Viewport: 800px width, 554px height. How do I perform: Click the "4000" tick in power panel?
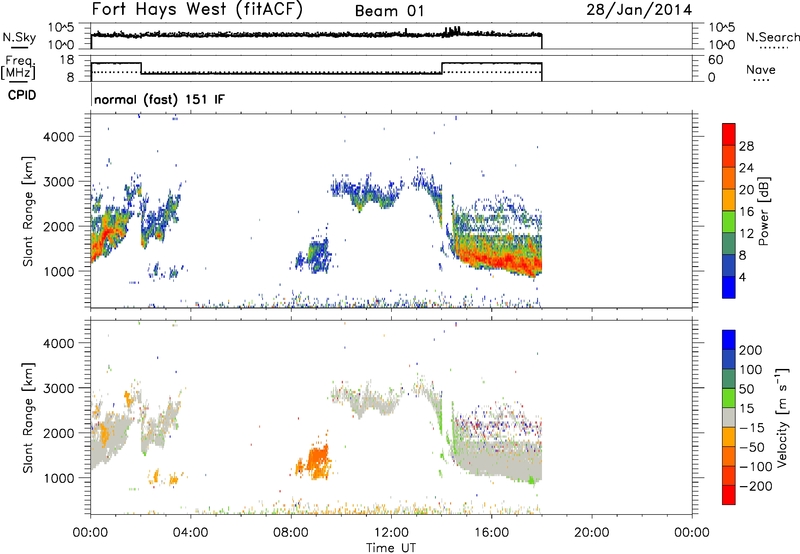(58, 137)
